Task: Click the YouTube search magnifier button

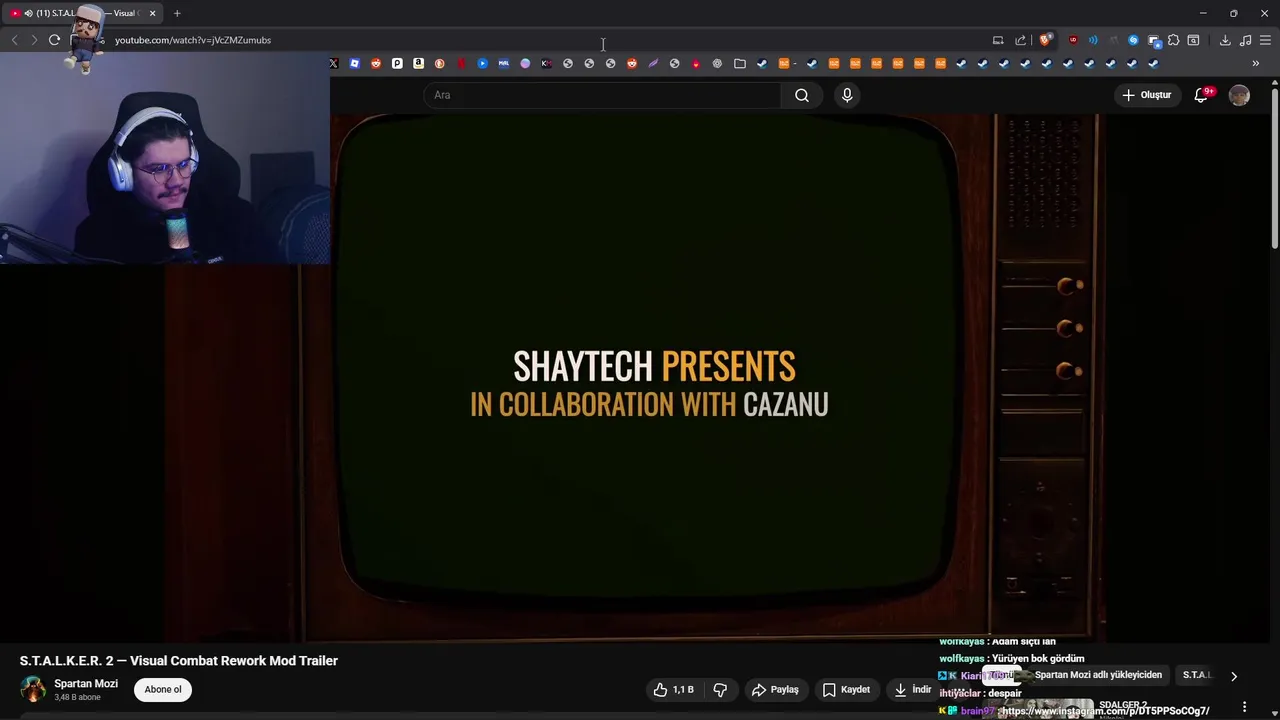Action: (802, 95)
